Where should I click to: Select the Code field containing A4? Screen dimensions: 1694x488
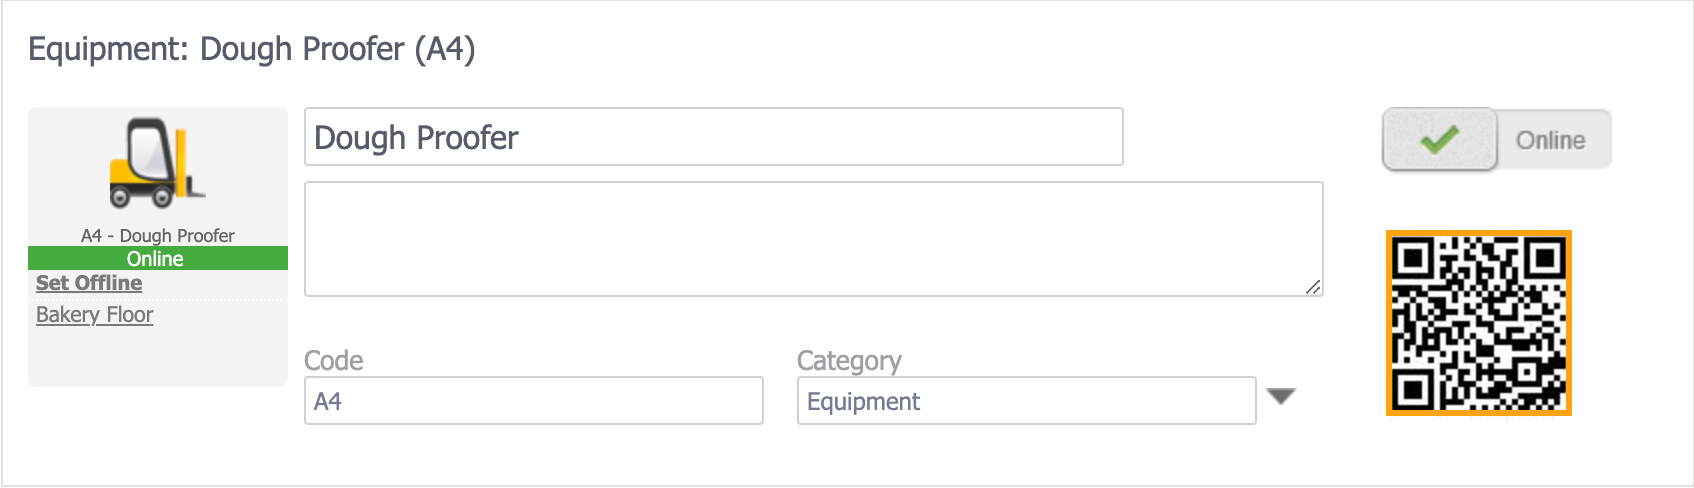click(x=533, y=401)
